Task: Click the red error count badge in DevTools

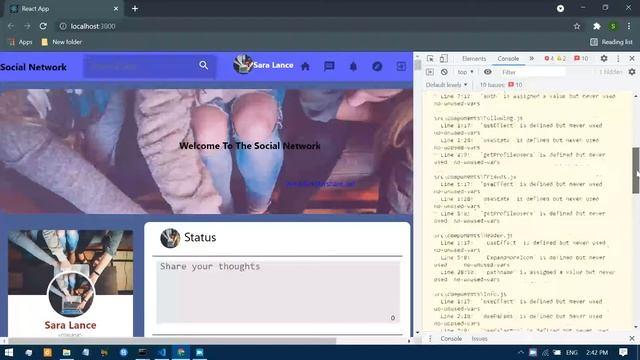Action: (x=549, y=59)
